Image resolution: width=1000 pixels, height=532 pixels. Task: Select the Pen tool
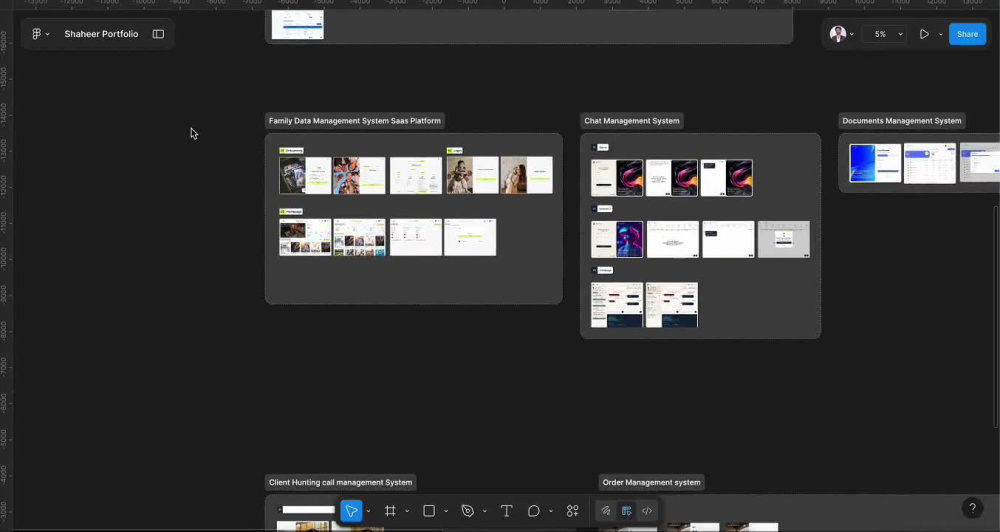467,510
